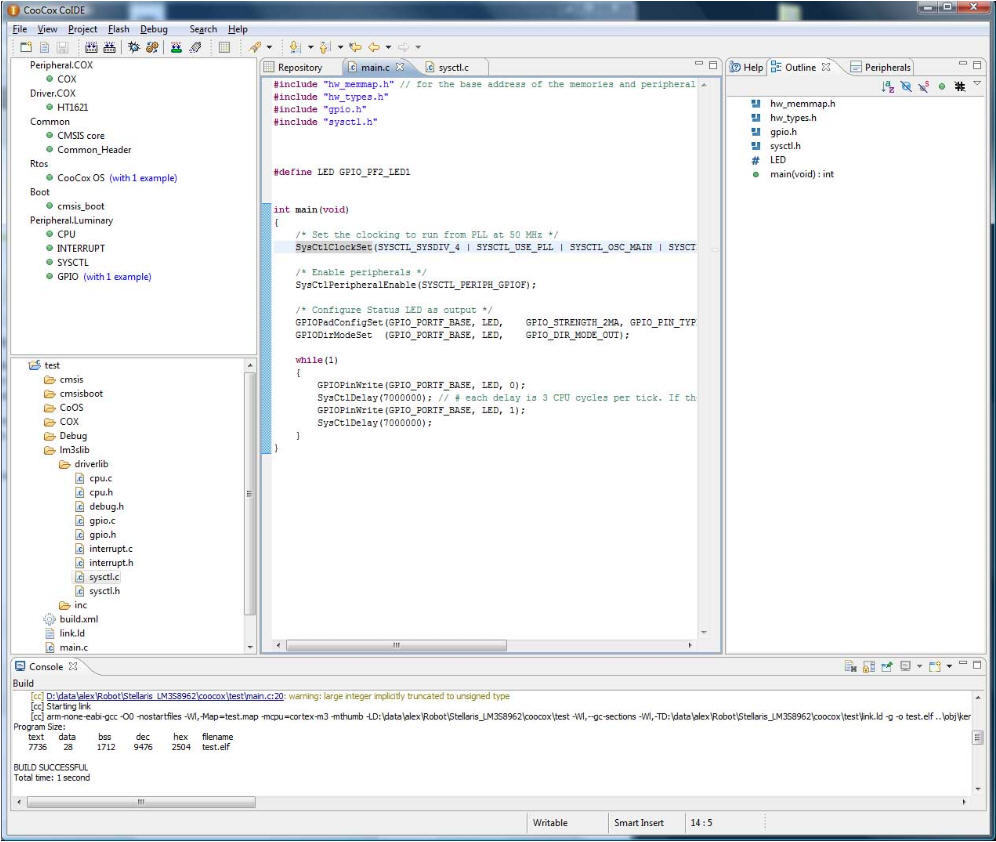Select build.xml in project tree
Image resolution: width=996 pixels, height=842 pixels.
71,619
